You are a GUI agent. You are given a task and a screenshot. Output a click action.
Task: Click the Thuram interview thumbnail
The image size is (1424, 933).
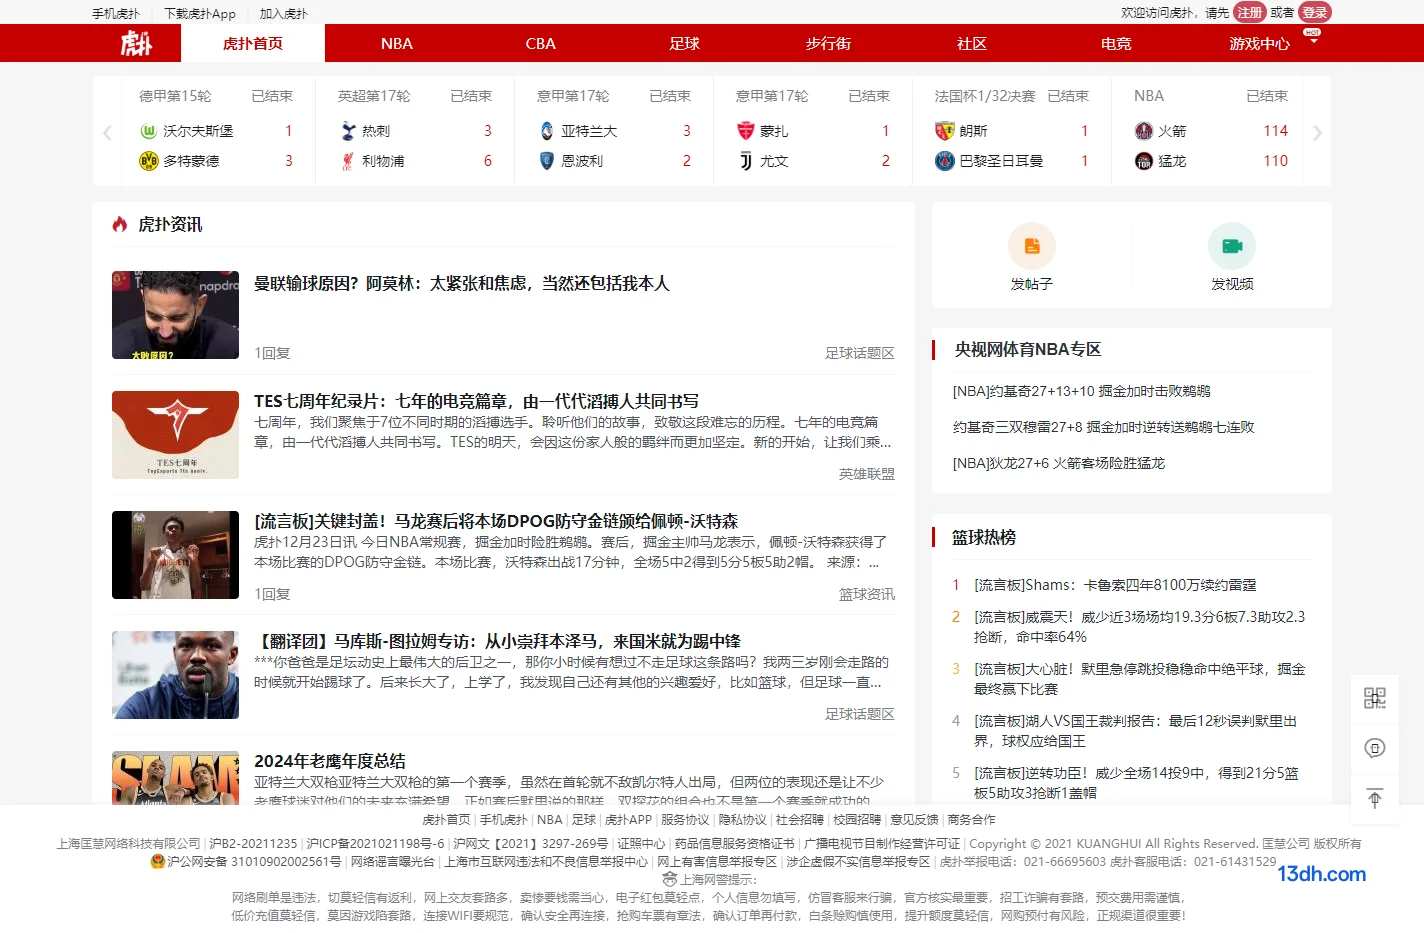[x=175, y=675]
